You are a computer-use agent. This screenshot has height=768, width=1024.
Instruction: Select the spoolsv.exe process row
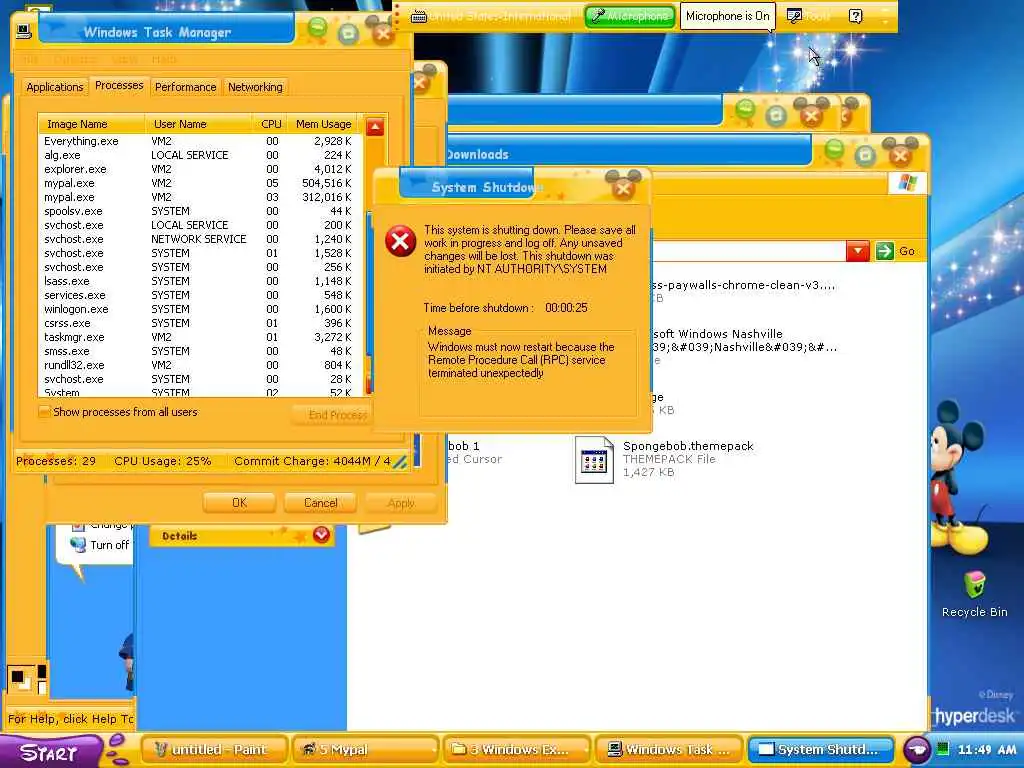(199, 211)
